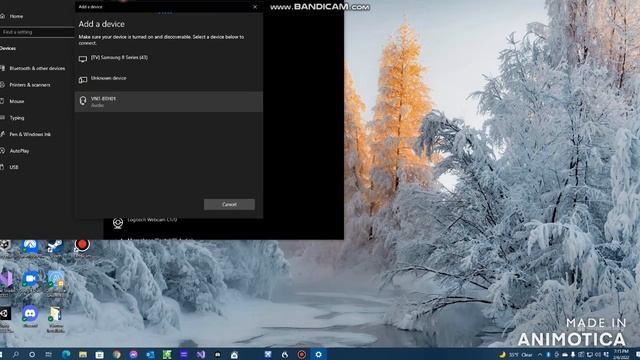Screen dimensions: 640x360
Task: Click the Logitech Webcam device entry
Action: [152, 220]
